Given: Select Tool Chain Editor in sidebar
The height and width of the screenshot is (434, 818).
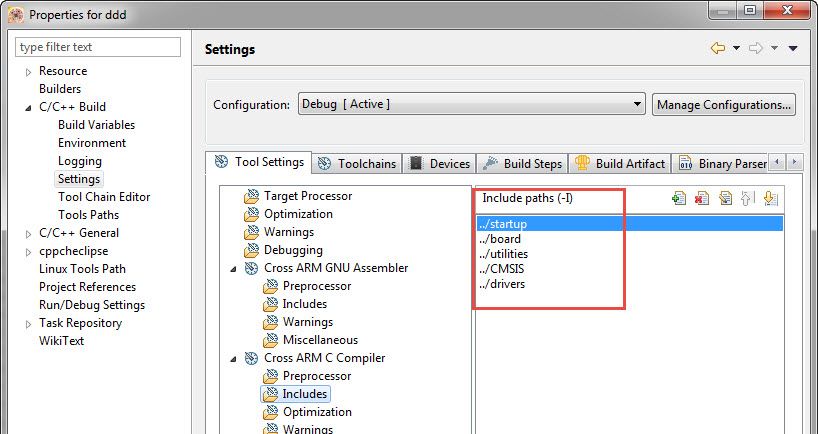Looking at the screenshot, I should point(104,197).
